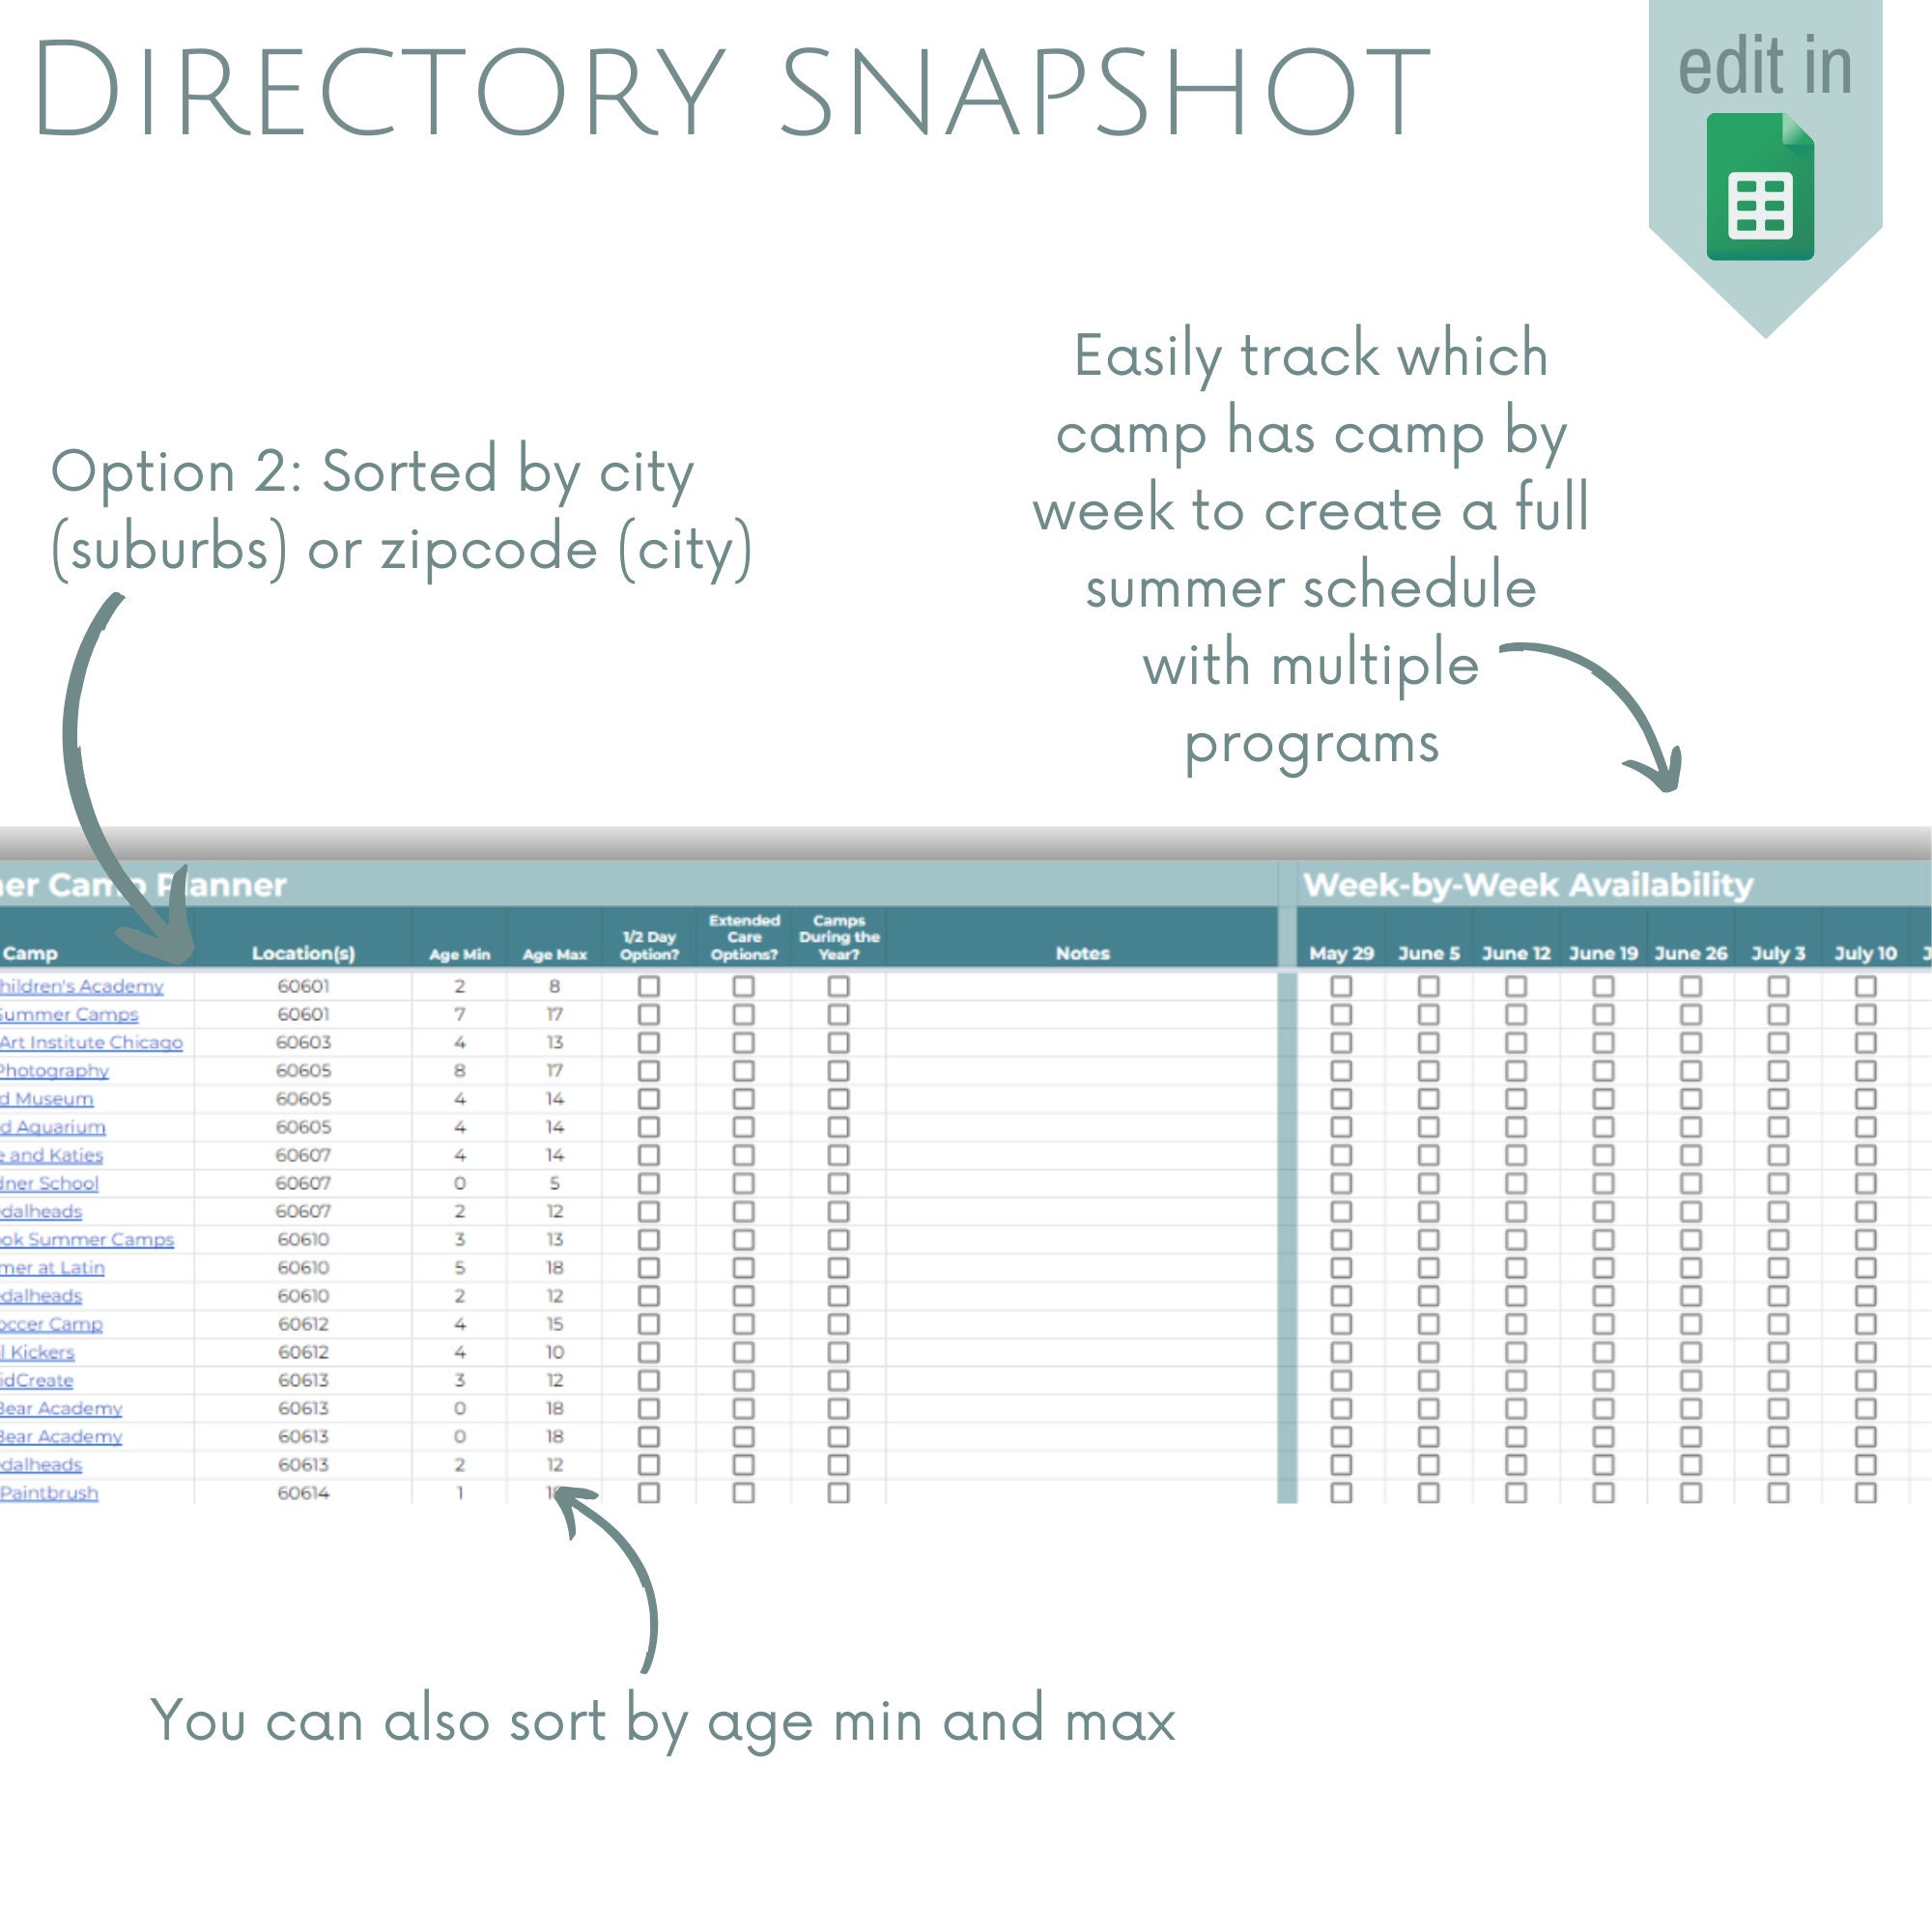Viewport: 1932px width, 1932px height.
Task: Open the idCreate camp link
Action: tap(38, 1380)
